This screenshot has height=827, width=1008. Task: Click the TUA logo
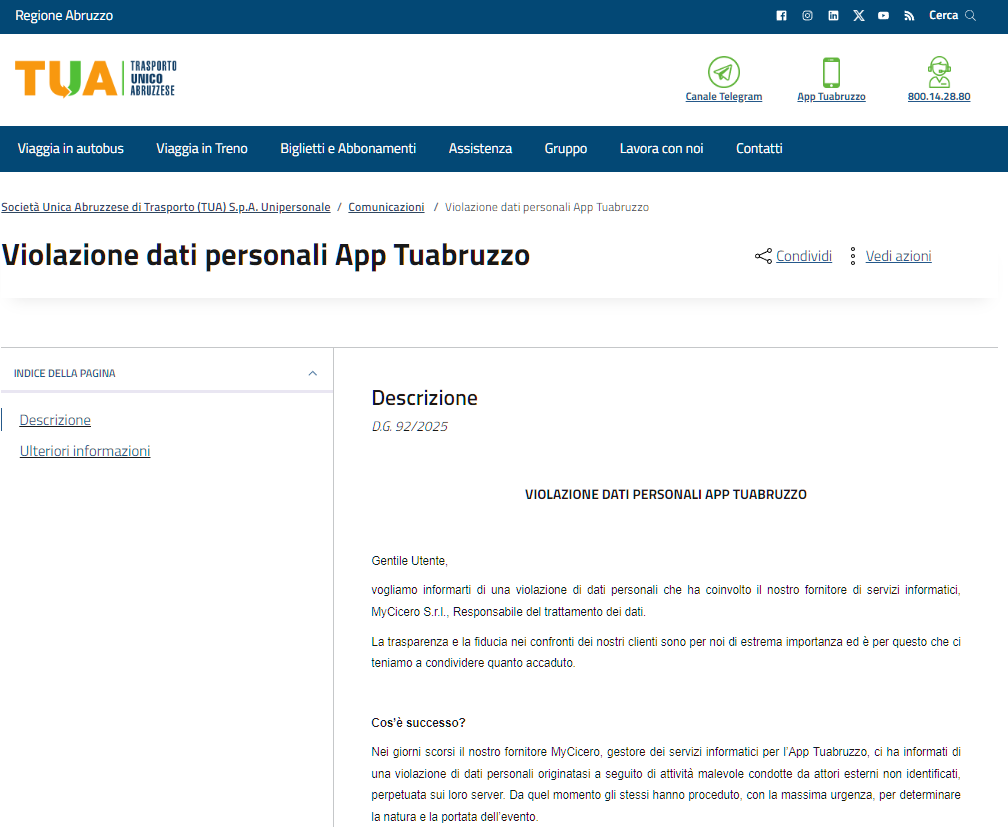pyautogui.click(x=96, y=78)
